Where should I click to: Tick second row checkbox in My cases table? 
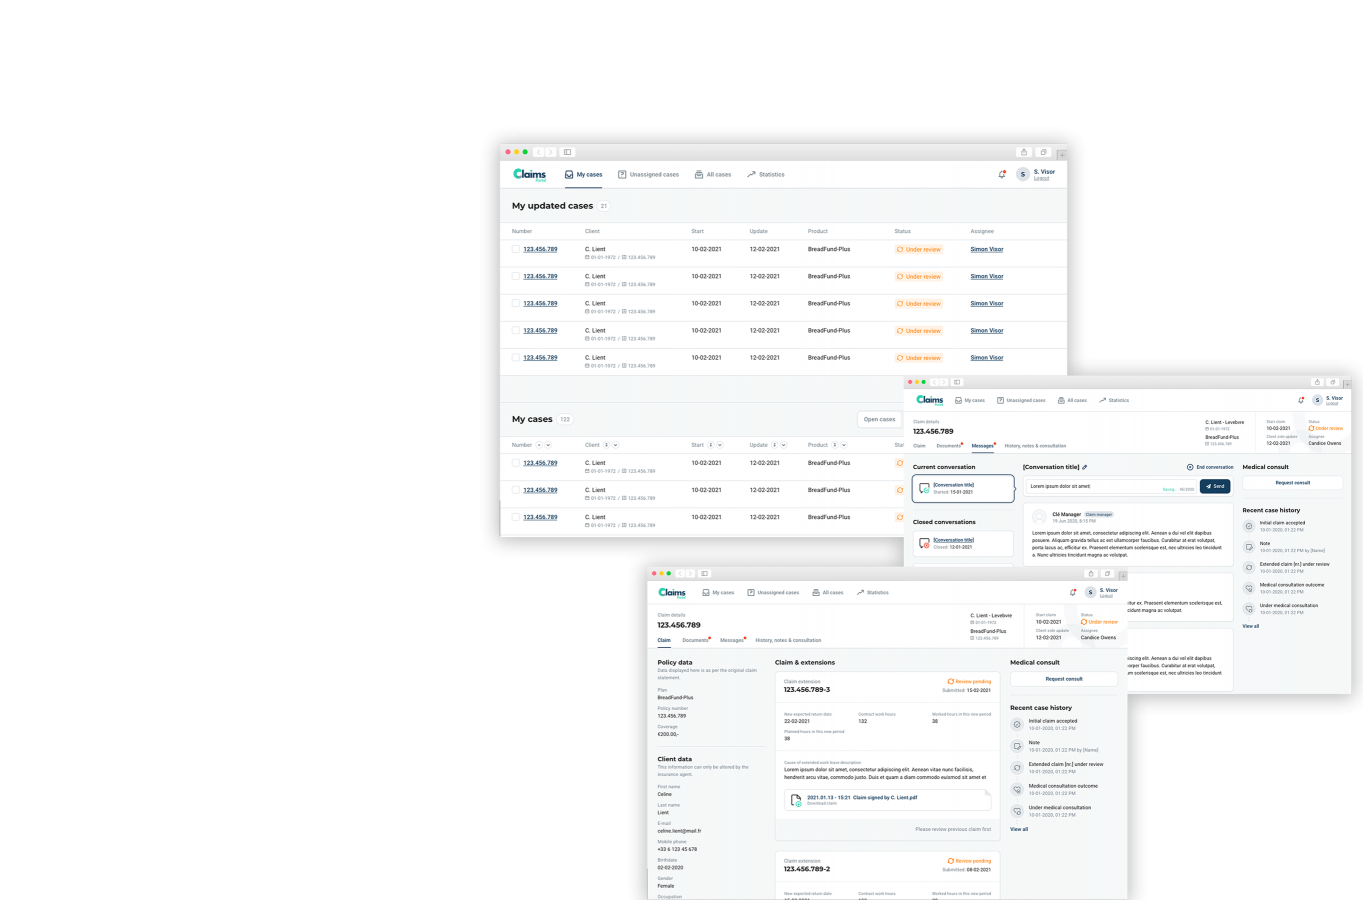click(516, 490)
